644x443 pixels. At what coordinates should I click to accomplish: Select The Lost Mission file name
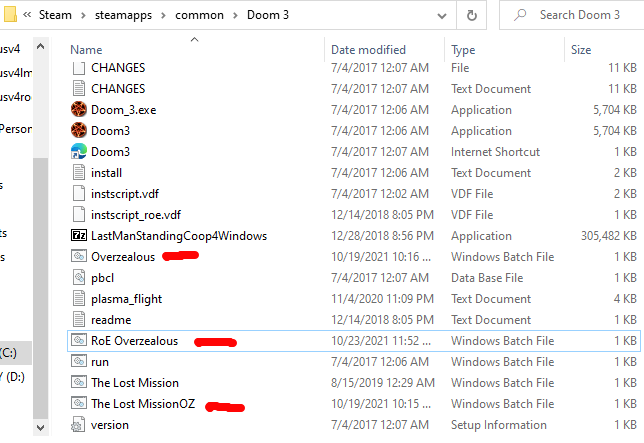tap(135, 383)
